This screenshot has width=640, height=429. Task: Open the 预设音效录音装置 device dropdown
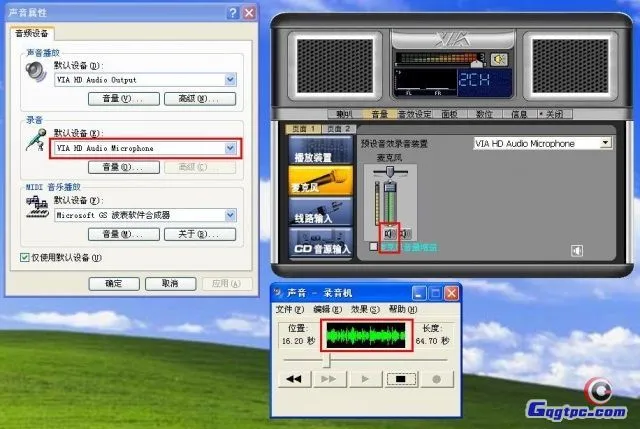pyautogui.click(x=606, y=143)
